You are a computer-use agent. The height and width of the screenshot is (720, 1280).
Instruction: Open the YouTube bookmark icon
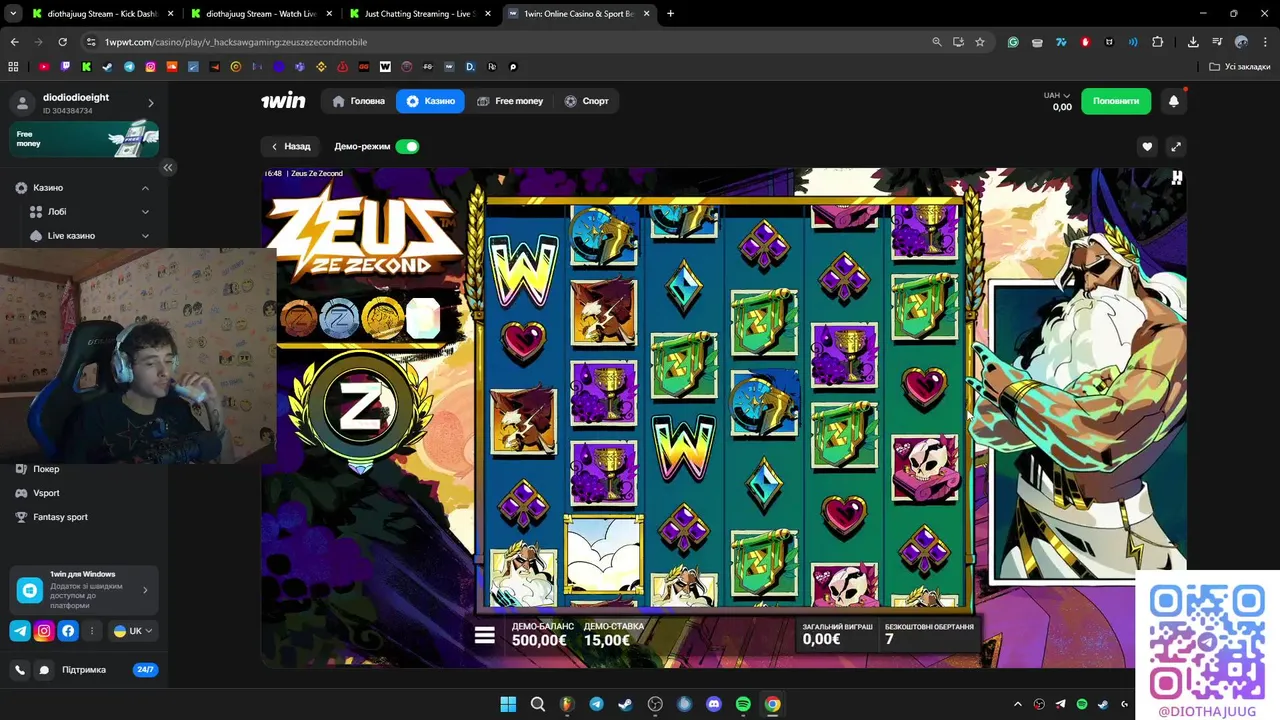[x=44, y=67]
